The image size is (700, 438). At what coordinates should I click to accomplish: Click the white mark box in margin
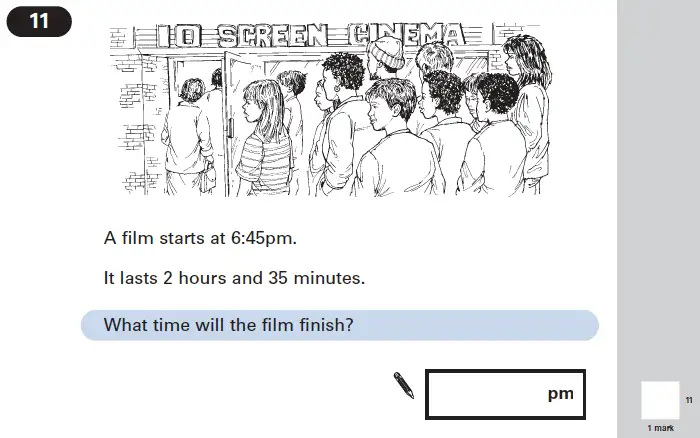(660, 400)
